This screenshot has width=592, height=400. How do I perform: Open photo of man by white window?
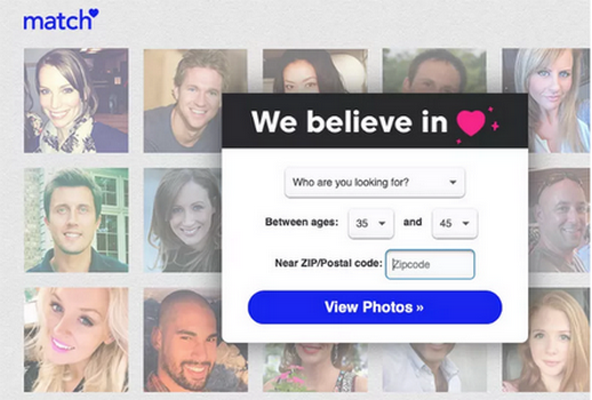[76, 220]
